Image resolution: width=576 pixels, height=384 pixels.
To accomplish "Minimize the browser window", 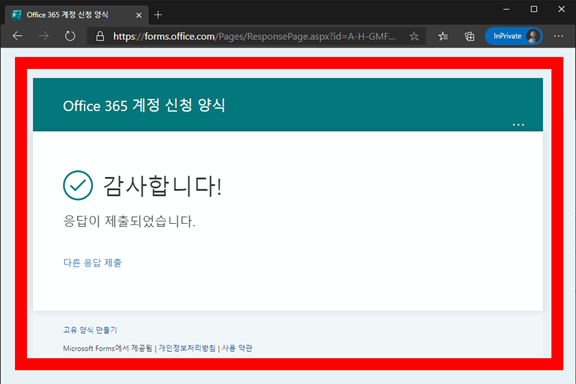I will [506, 9].
